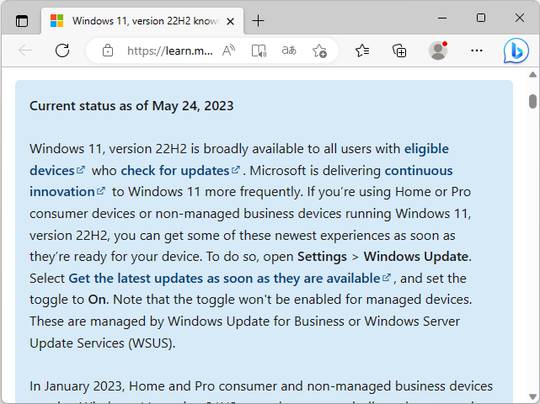Viewport: 540px width, 404px height.
Task: Enter Immersive Reader mode
Action: (x=258, y=51)
